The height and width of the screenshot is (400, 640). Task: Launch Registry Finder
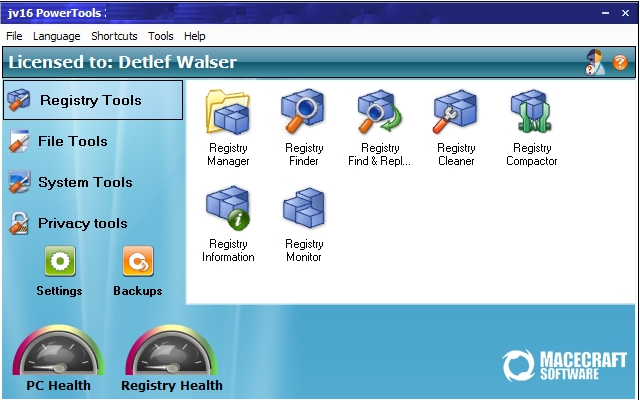304,127
